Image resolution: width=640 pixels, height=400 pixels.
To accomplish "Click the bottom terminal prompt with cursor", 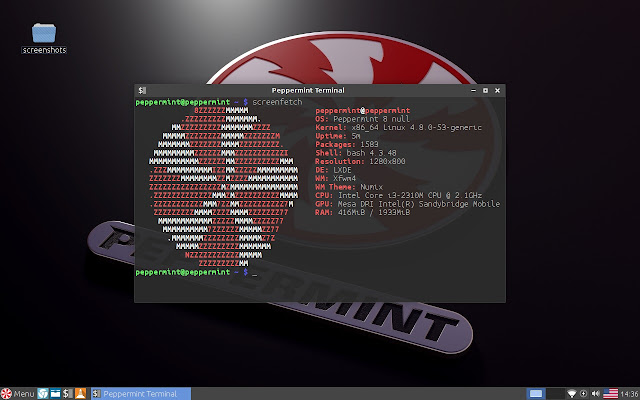I will click(196, 272).
